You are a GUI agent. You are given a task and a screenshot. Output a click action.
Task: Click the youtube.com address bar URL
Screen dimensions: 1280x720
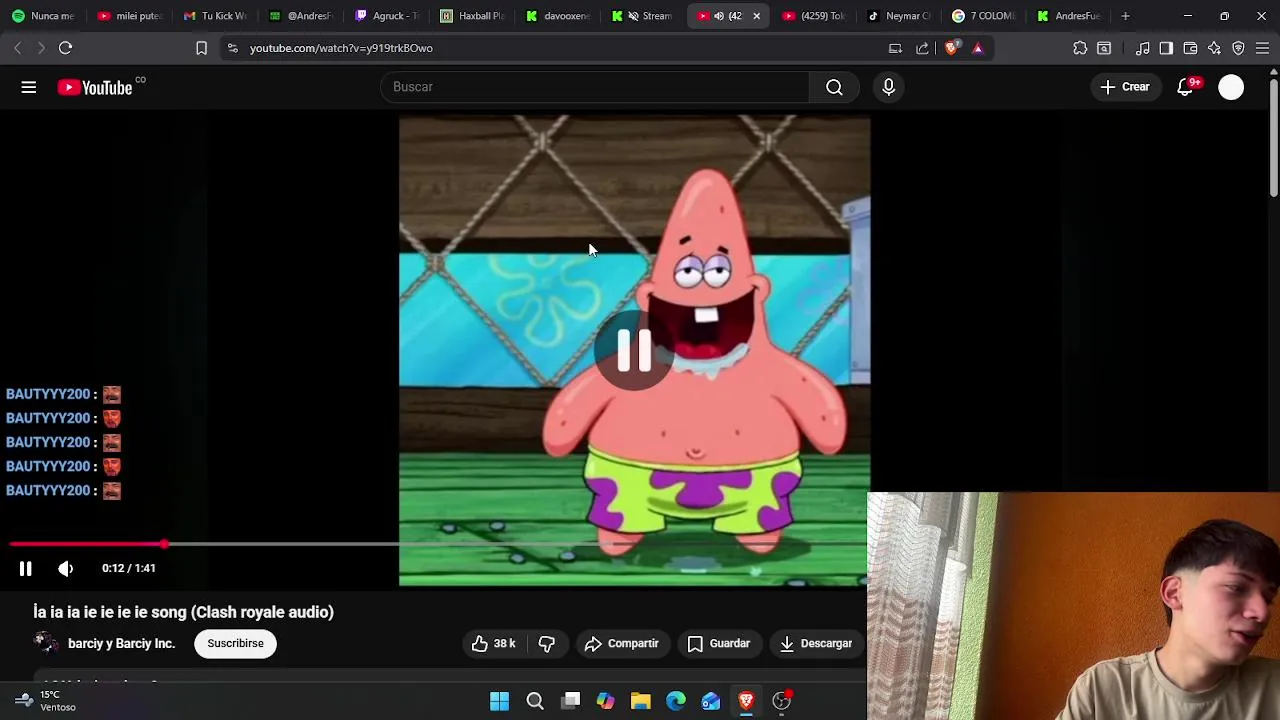tap(341, 48)
